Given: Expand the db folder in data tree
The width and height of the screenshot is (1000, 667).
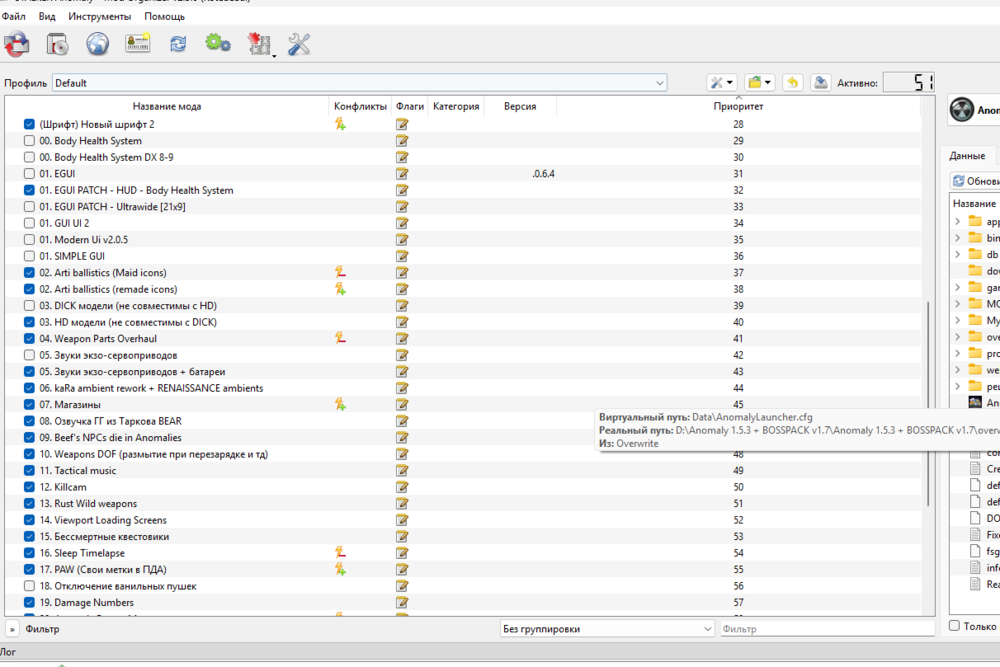Looking at the screenshot, I should [x=958, y=254].
